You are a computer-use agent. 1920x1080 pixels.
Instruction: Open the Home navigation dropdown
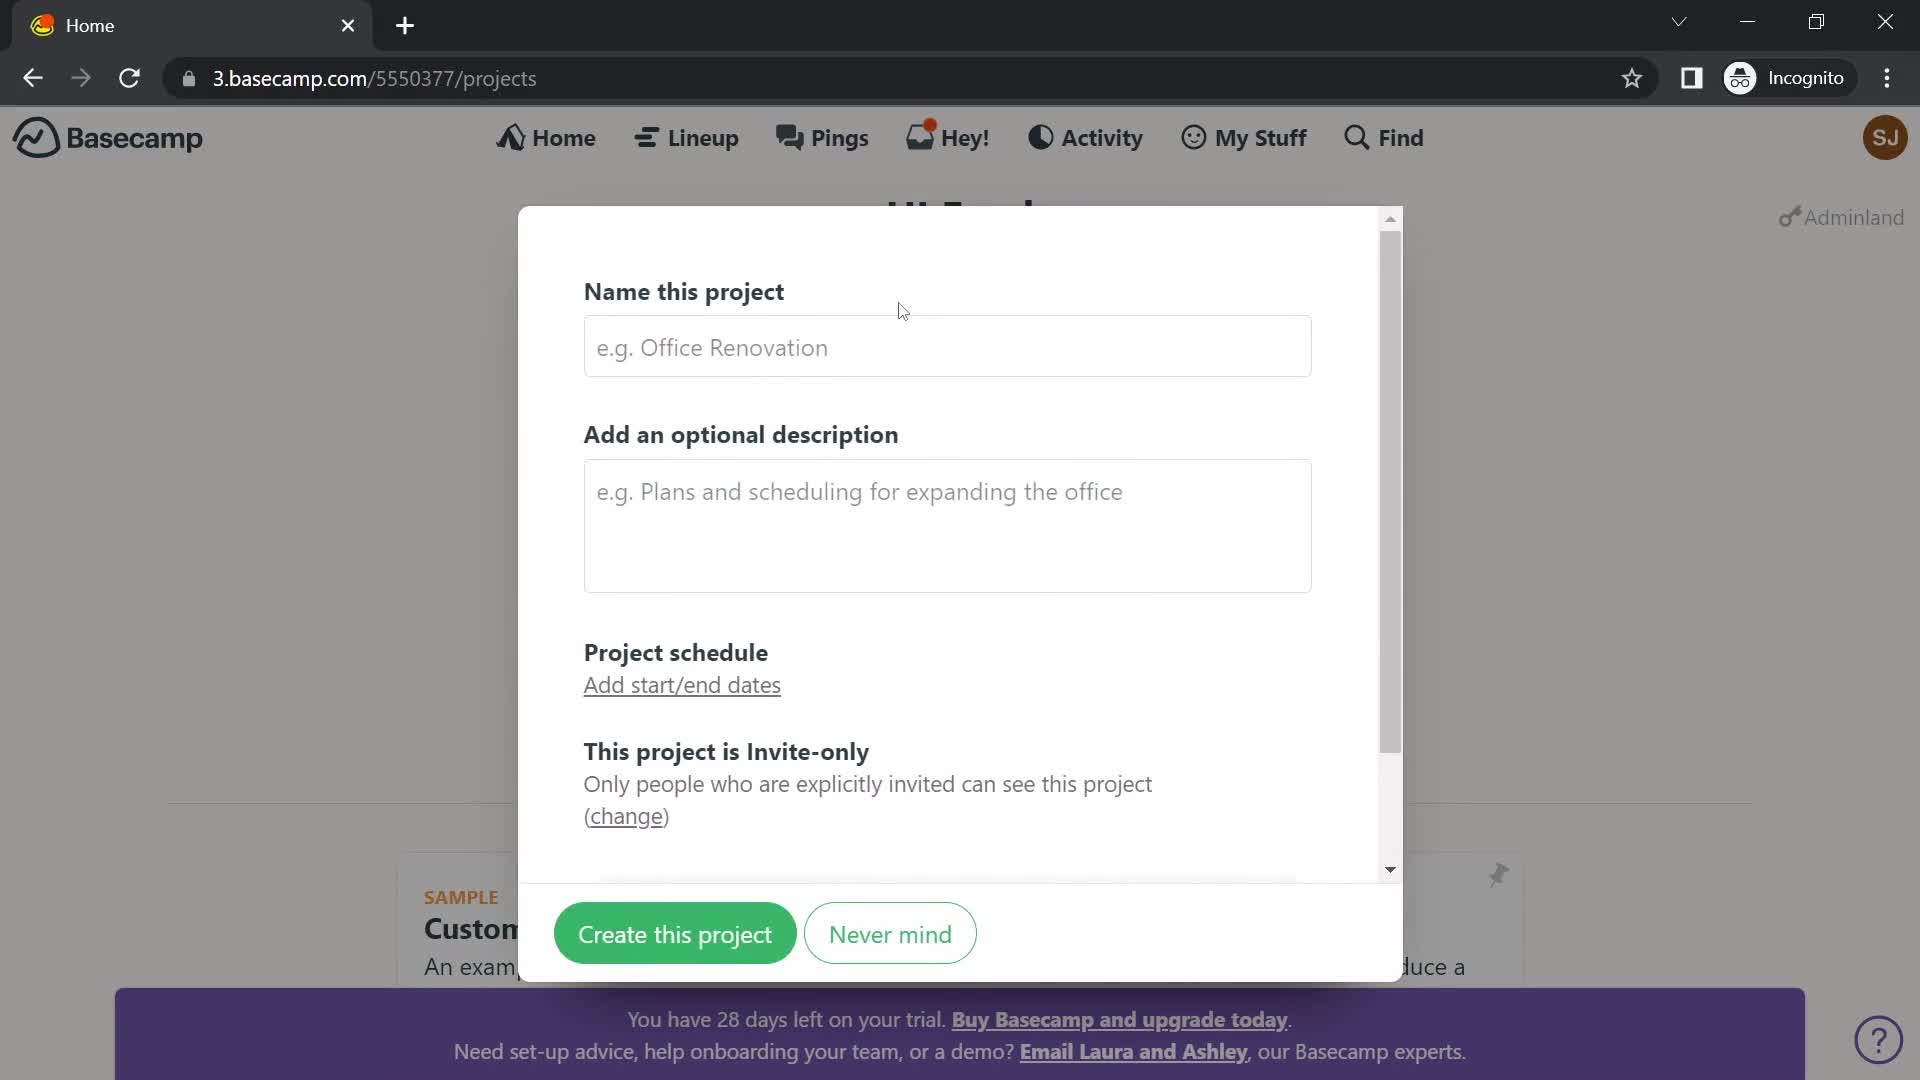547,137
